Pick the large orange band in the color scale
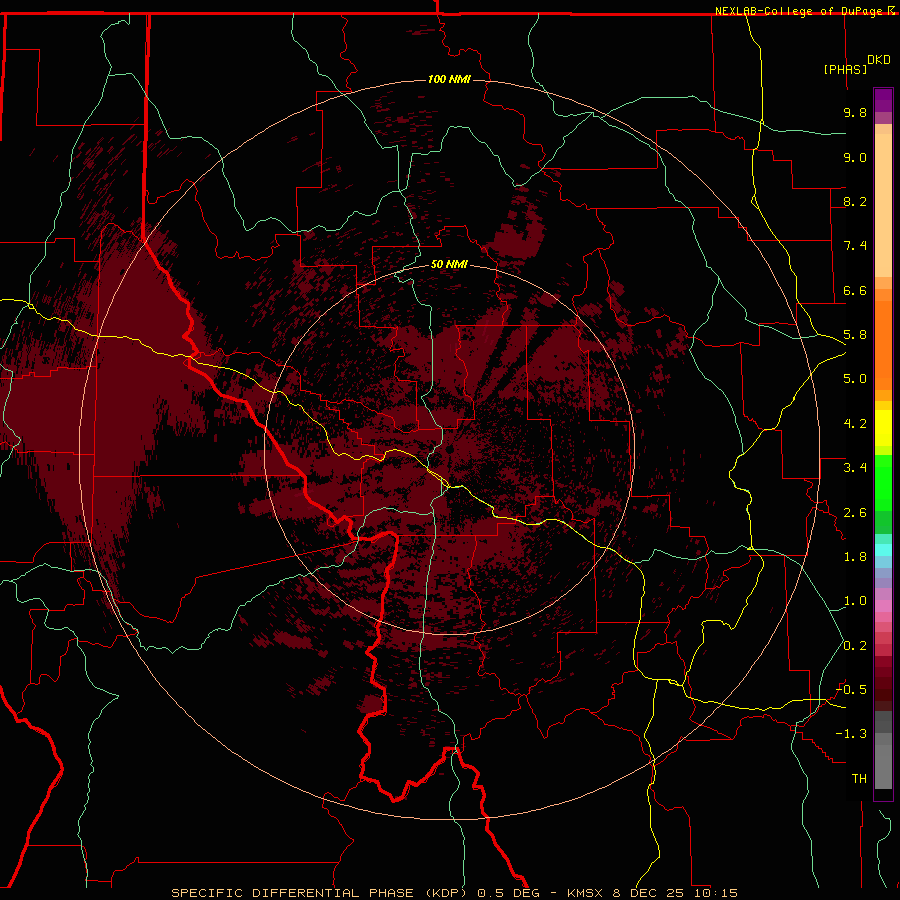Image resolution: width=900 pixels, height=900 pixels. 883,346
